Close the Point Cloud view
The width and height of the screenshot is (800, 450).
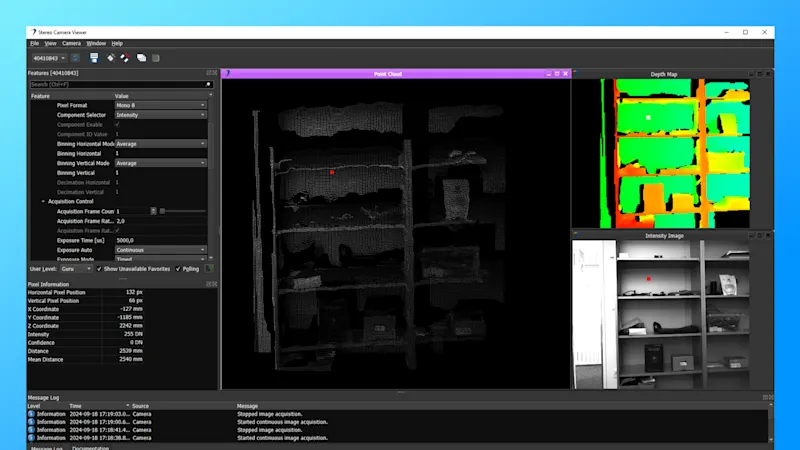565,74
